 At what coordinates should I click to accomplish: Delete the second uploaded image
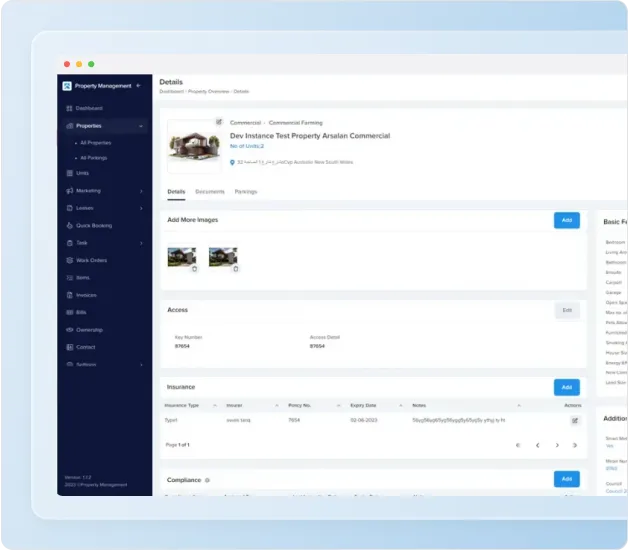(x=236, y=269)
